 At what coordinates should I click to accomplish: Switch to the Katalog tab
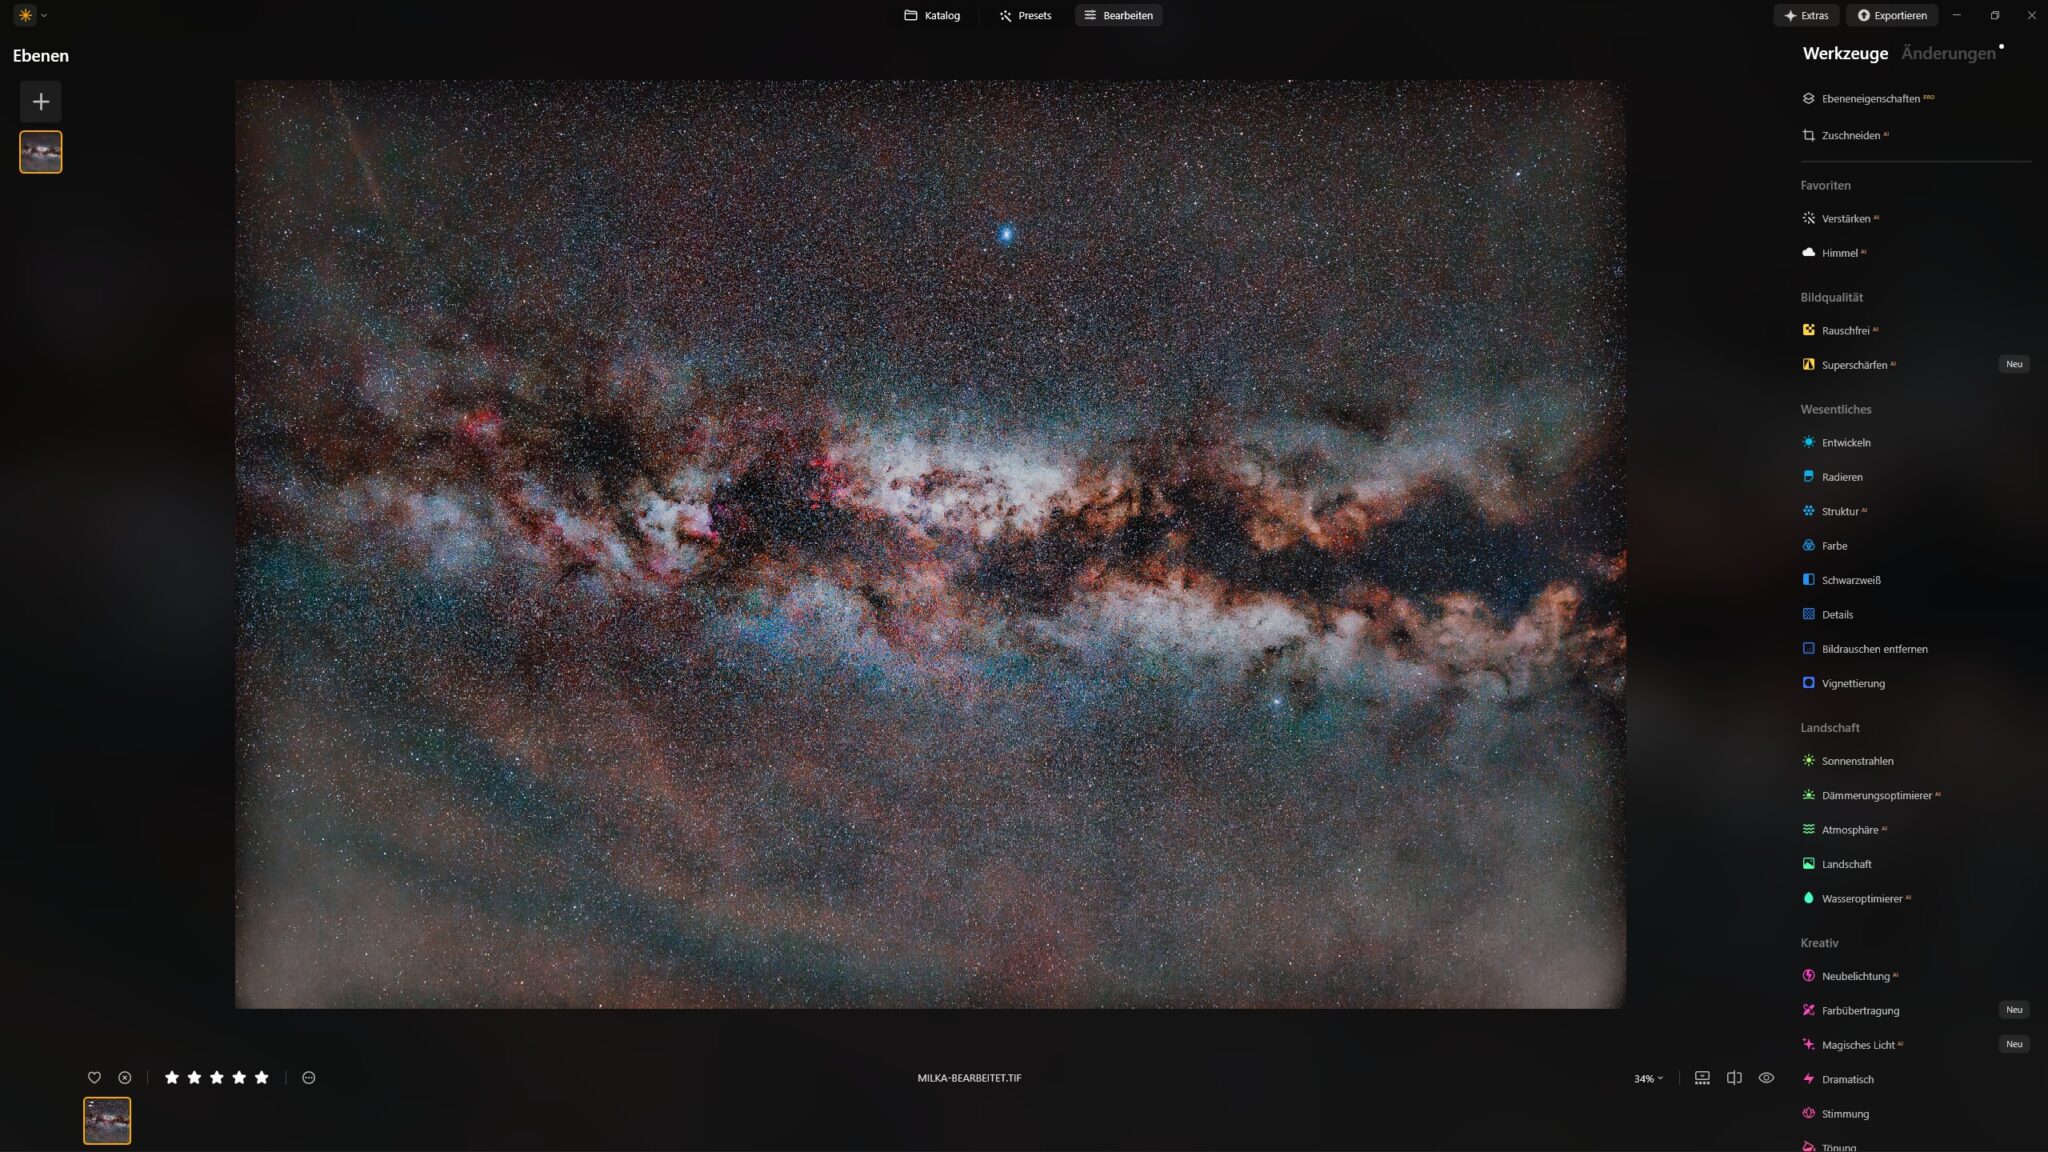(x=931, y=15)
